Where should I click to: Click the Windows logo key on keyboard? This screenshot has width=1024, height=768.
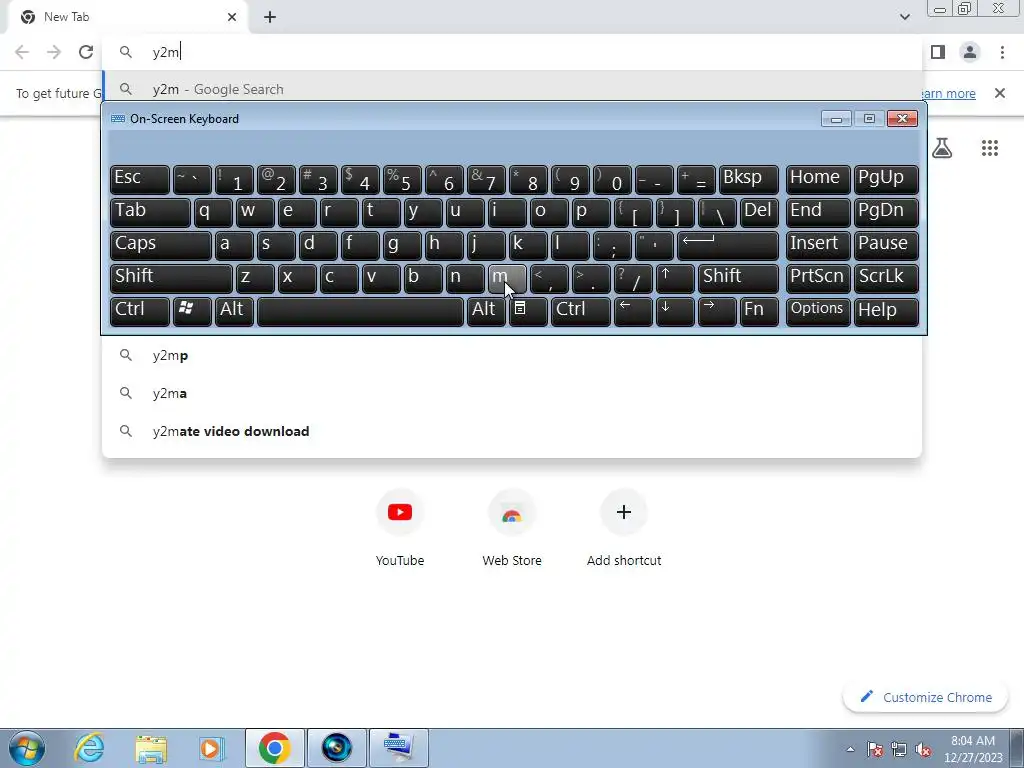[x=192, y=312]
